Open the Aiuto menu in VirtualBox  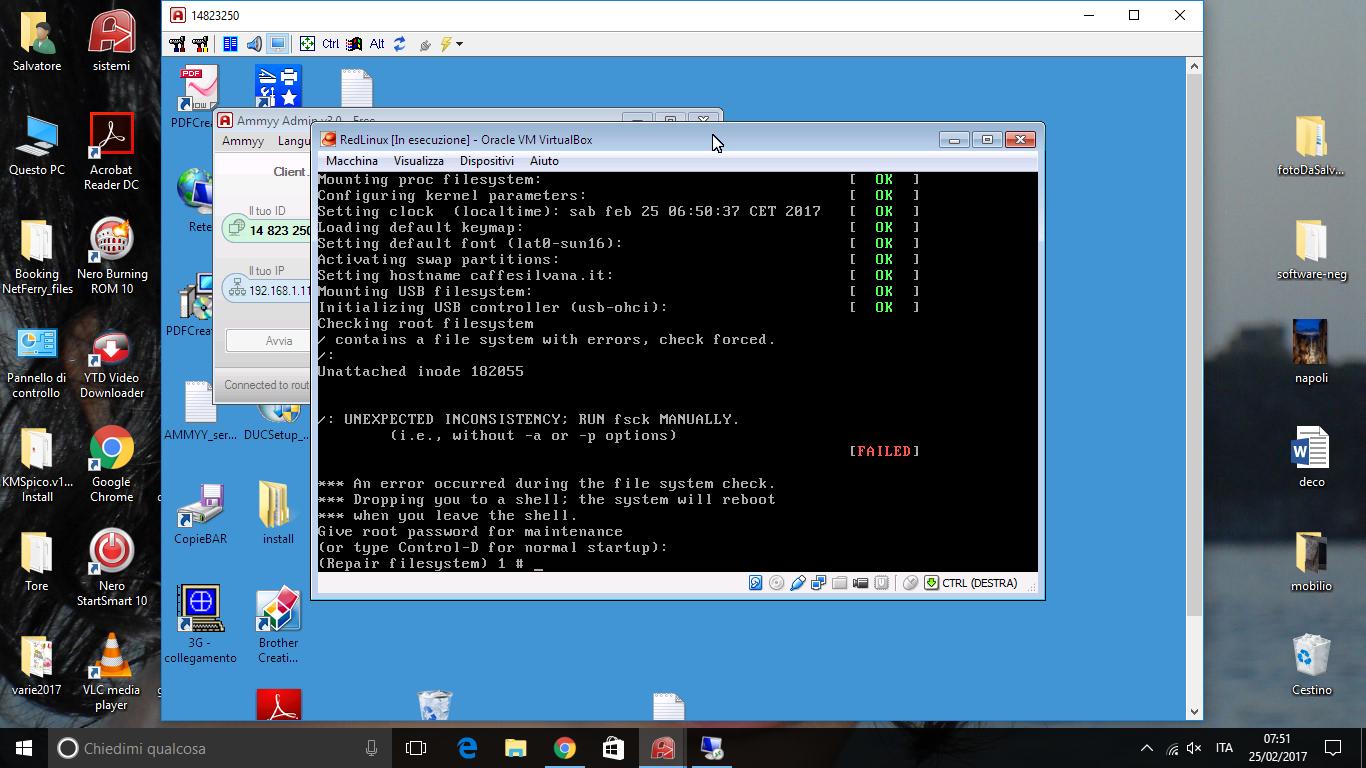coord(544,161)
